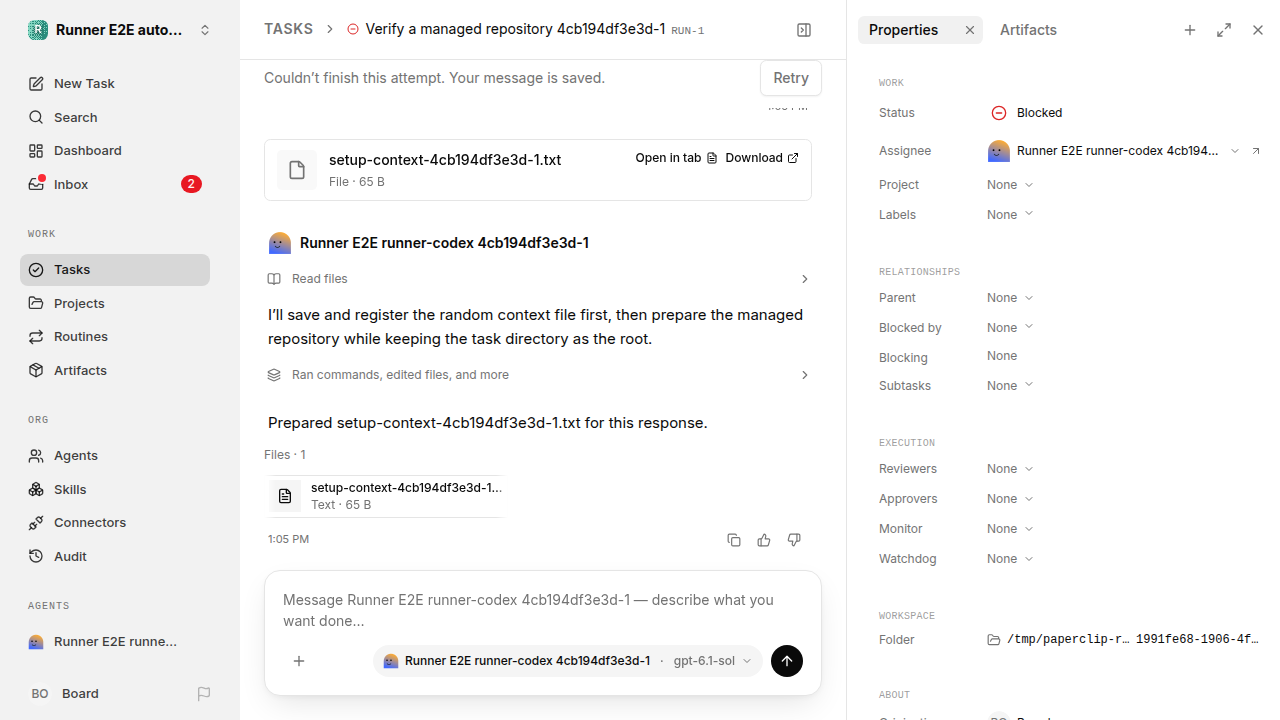Image resolution: width=1280 pixels, height=720 pixels.
Task: Open agent and model selector gpt-6.1-sol
Action: (x=568, y=661)
